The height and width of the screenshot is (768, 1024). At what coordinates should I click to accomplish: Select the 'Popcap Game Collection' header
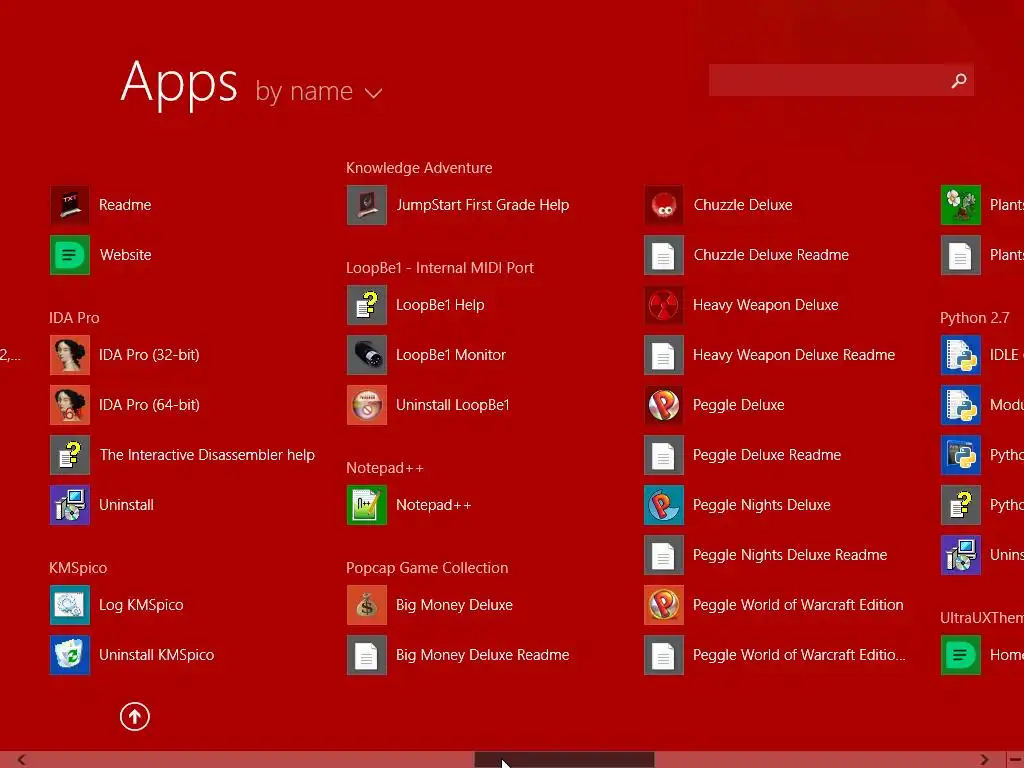(427, 568)
